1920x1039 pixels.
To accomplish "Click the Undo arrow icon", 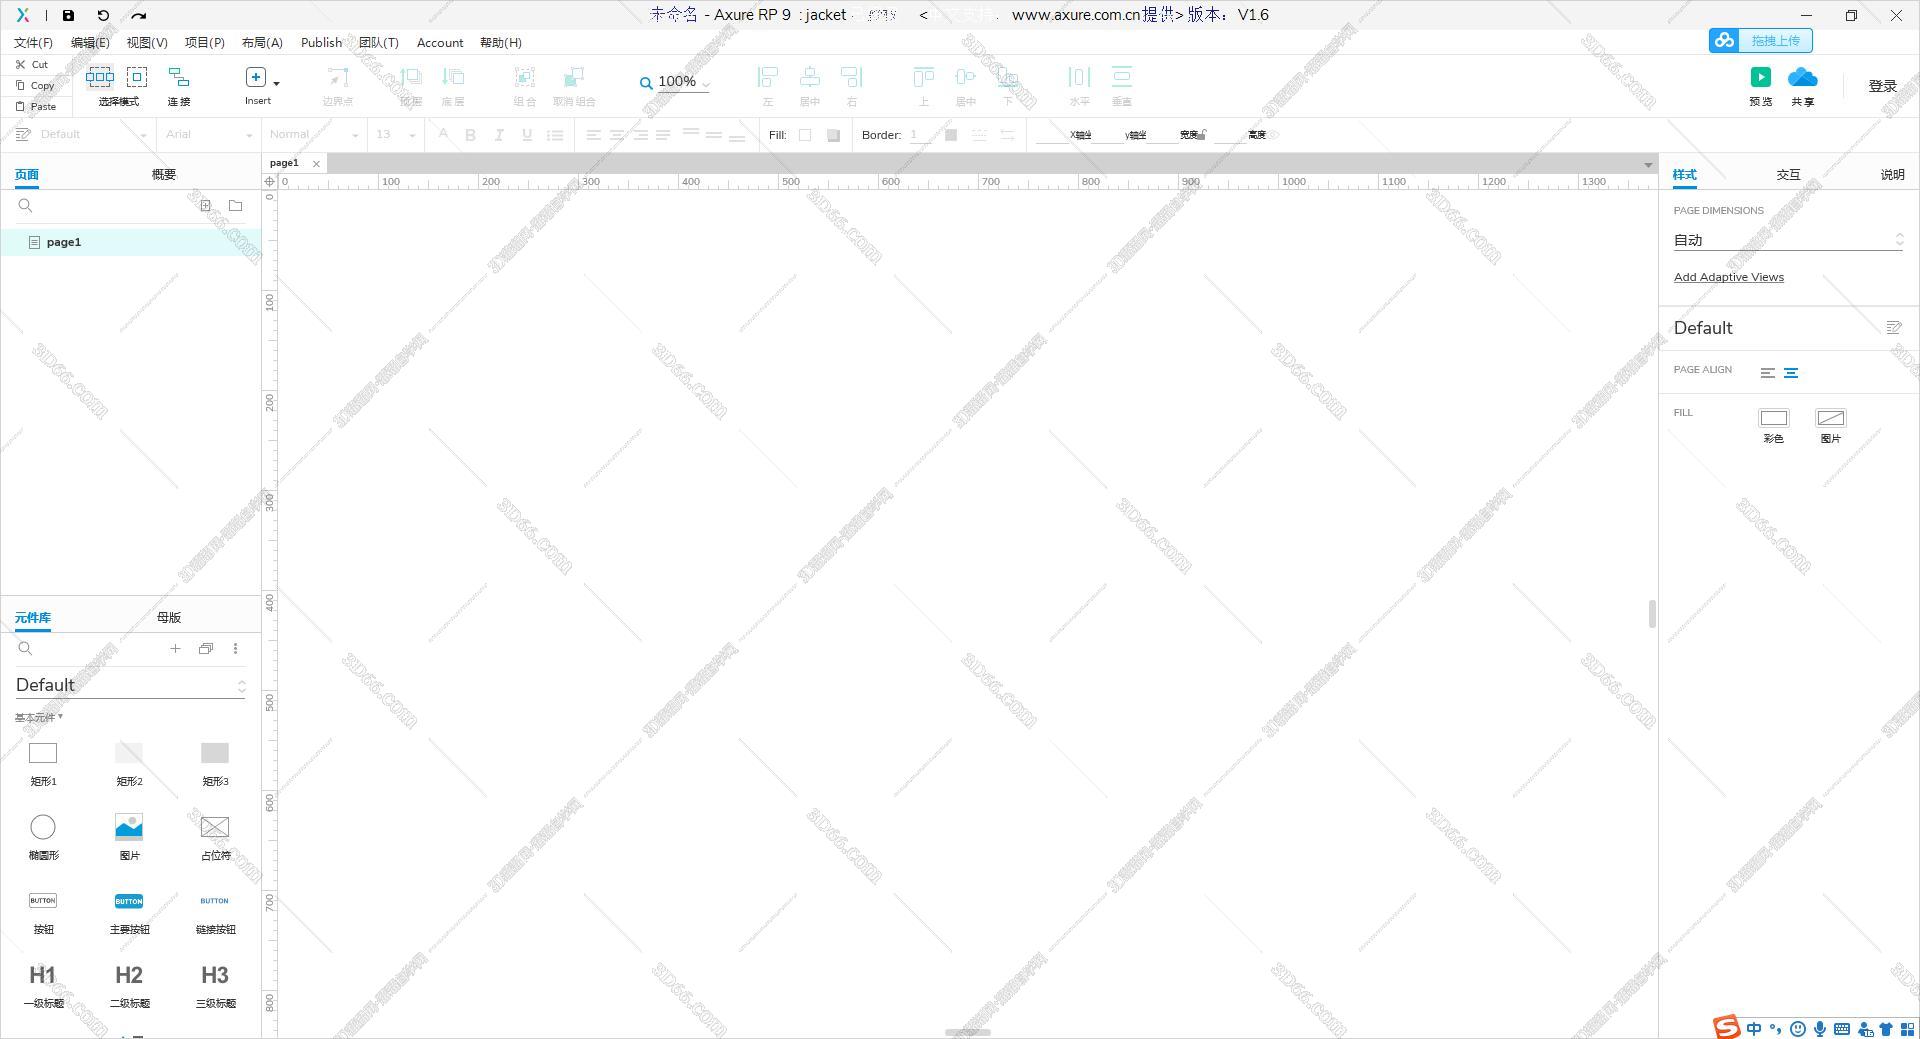I will click(103, 15).
